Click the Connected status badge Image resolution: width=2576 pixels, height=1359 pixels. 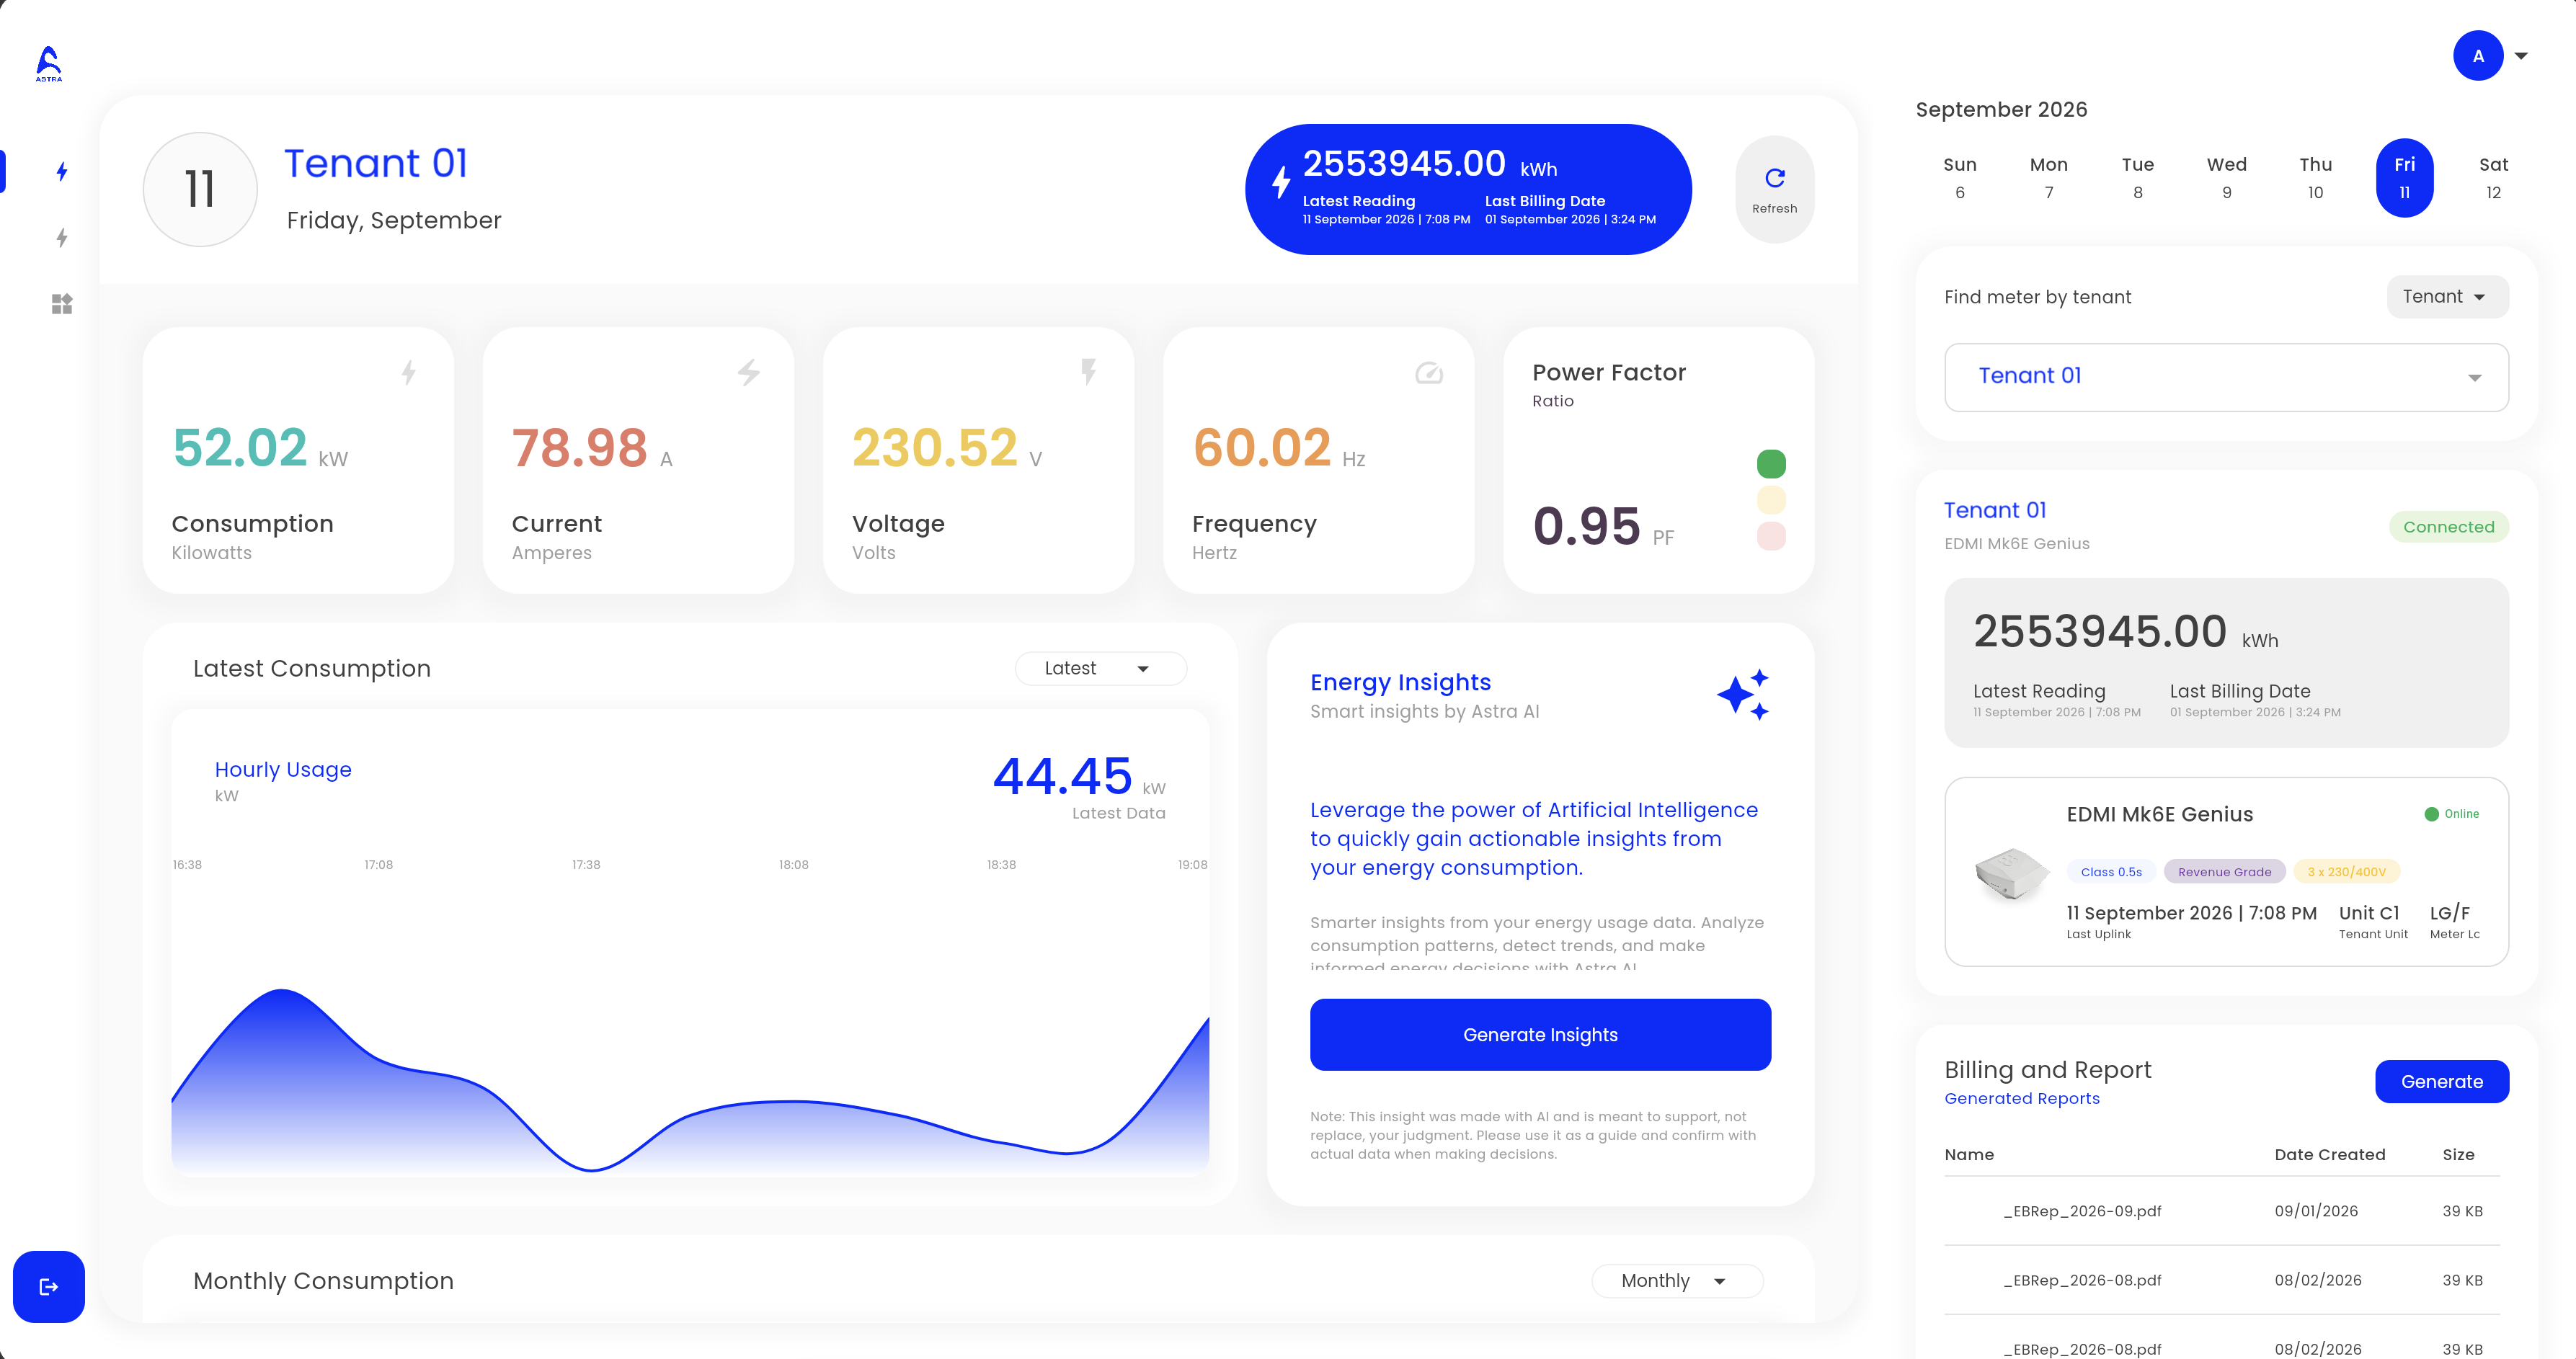[x=2448, y=527]
